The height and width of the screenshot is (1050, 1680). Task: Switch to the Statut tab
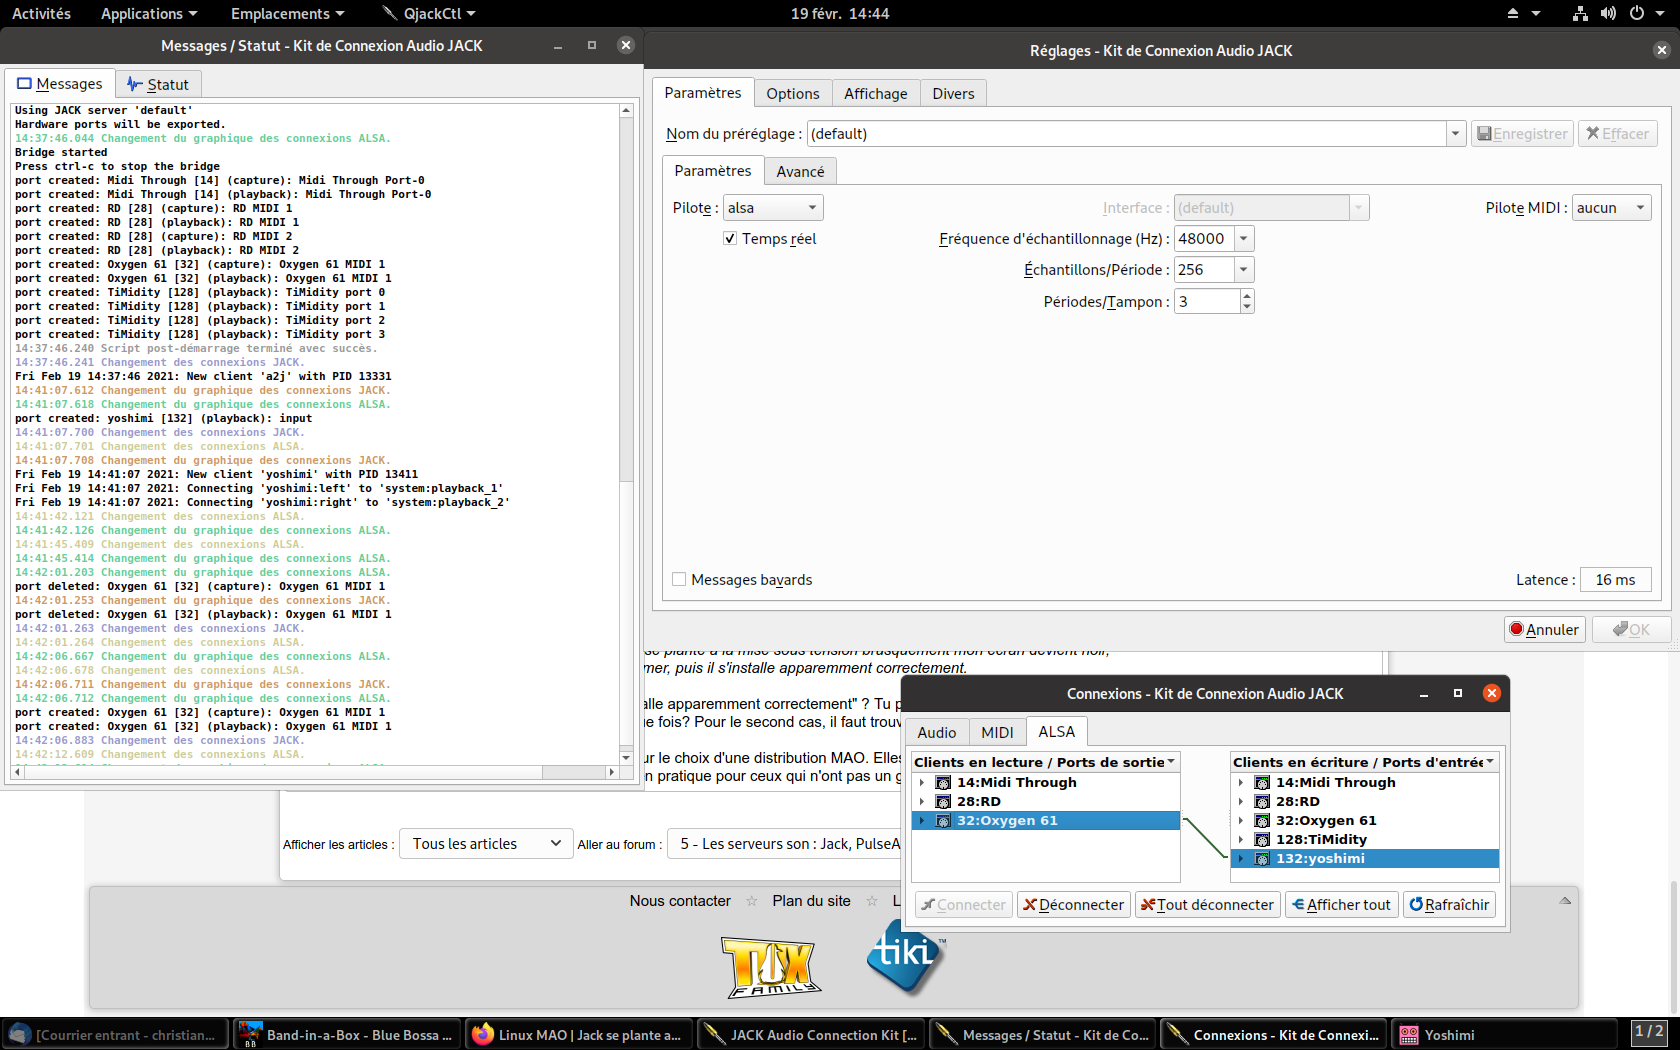[x=158, y=85]
